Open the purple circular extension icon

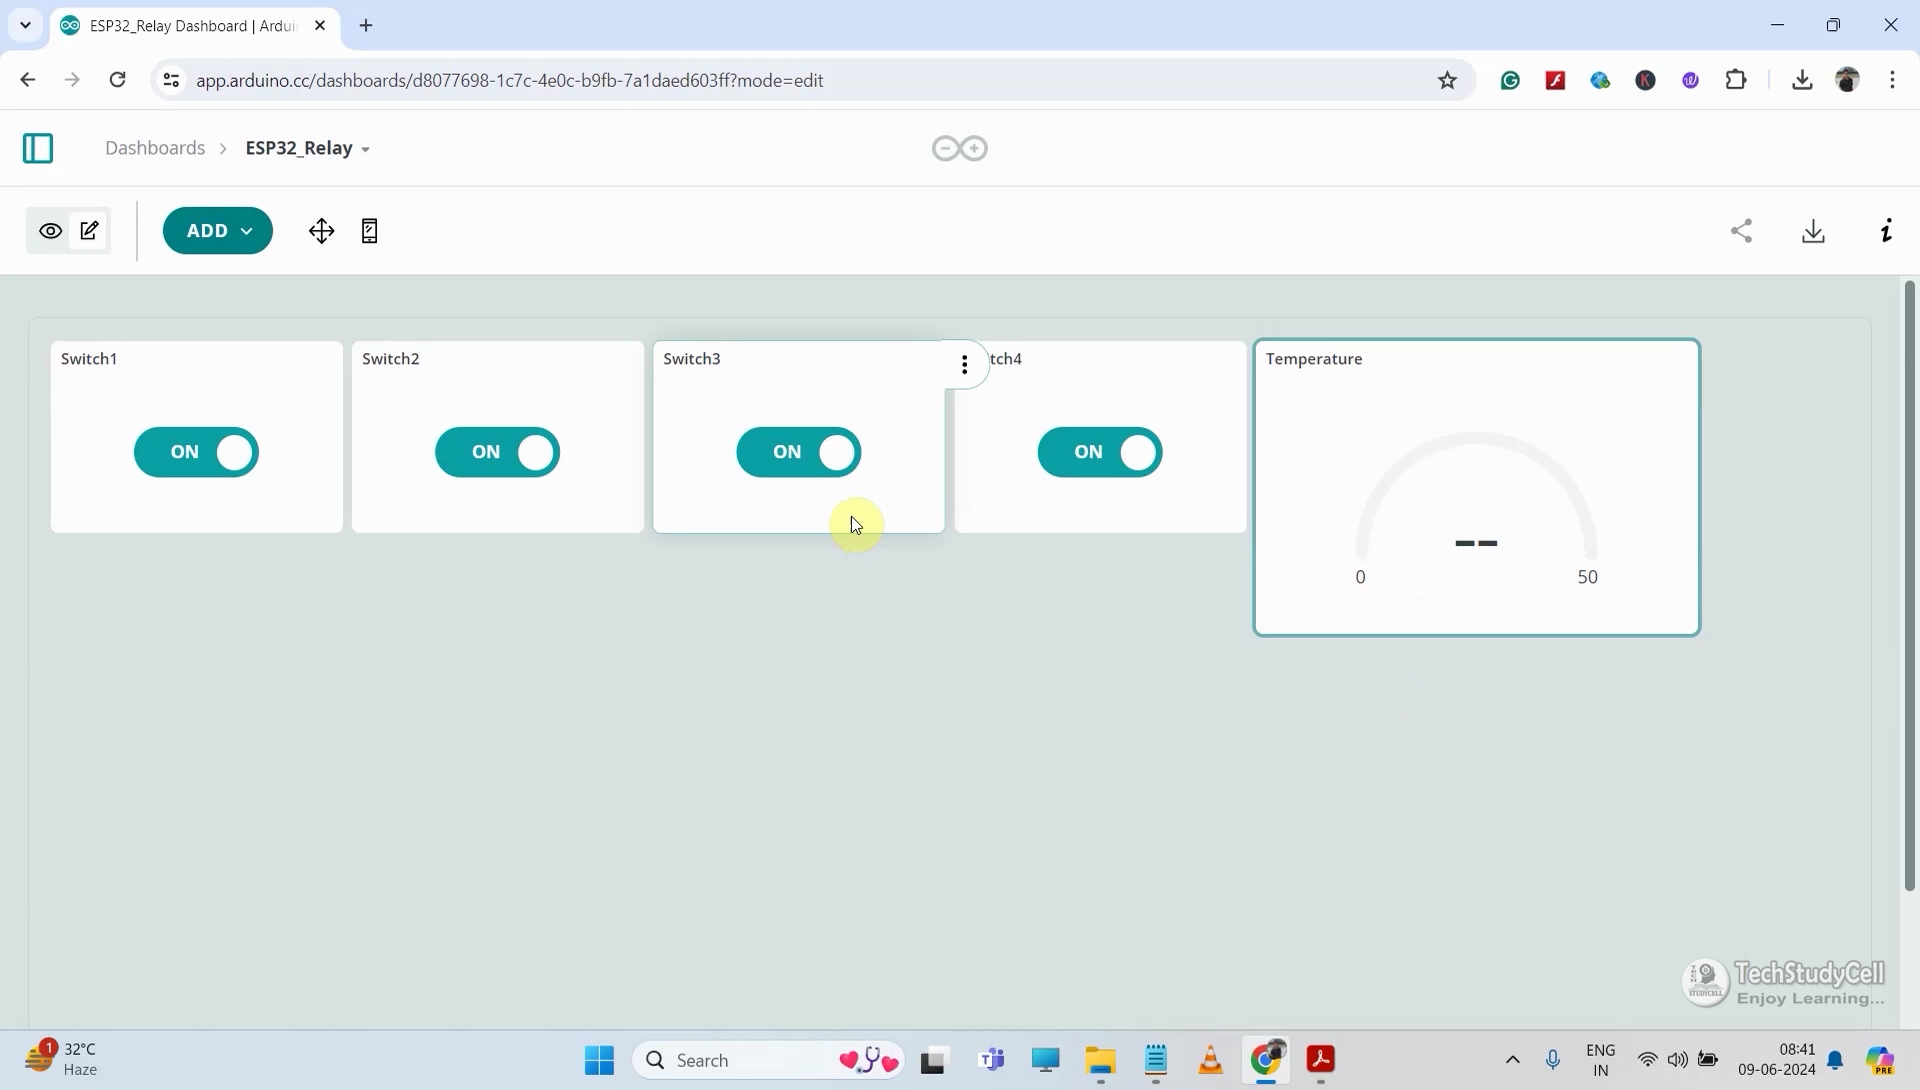[x=1690, y=80]
